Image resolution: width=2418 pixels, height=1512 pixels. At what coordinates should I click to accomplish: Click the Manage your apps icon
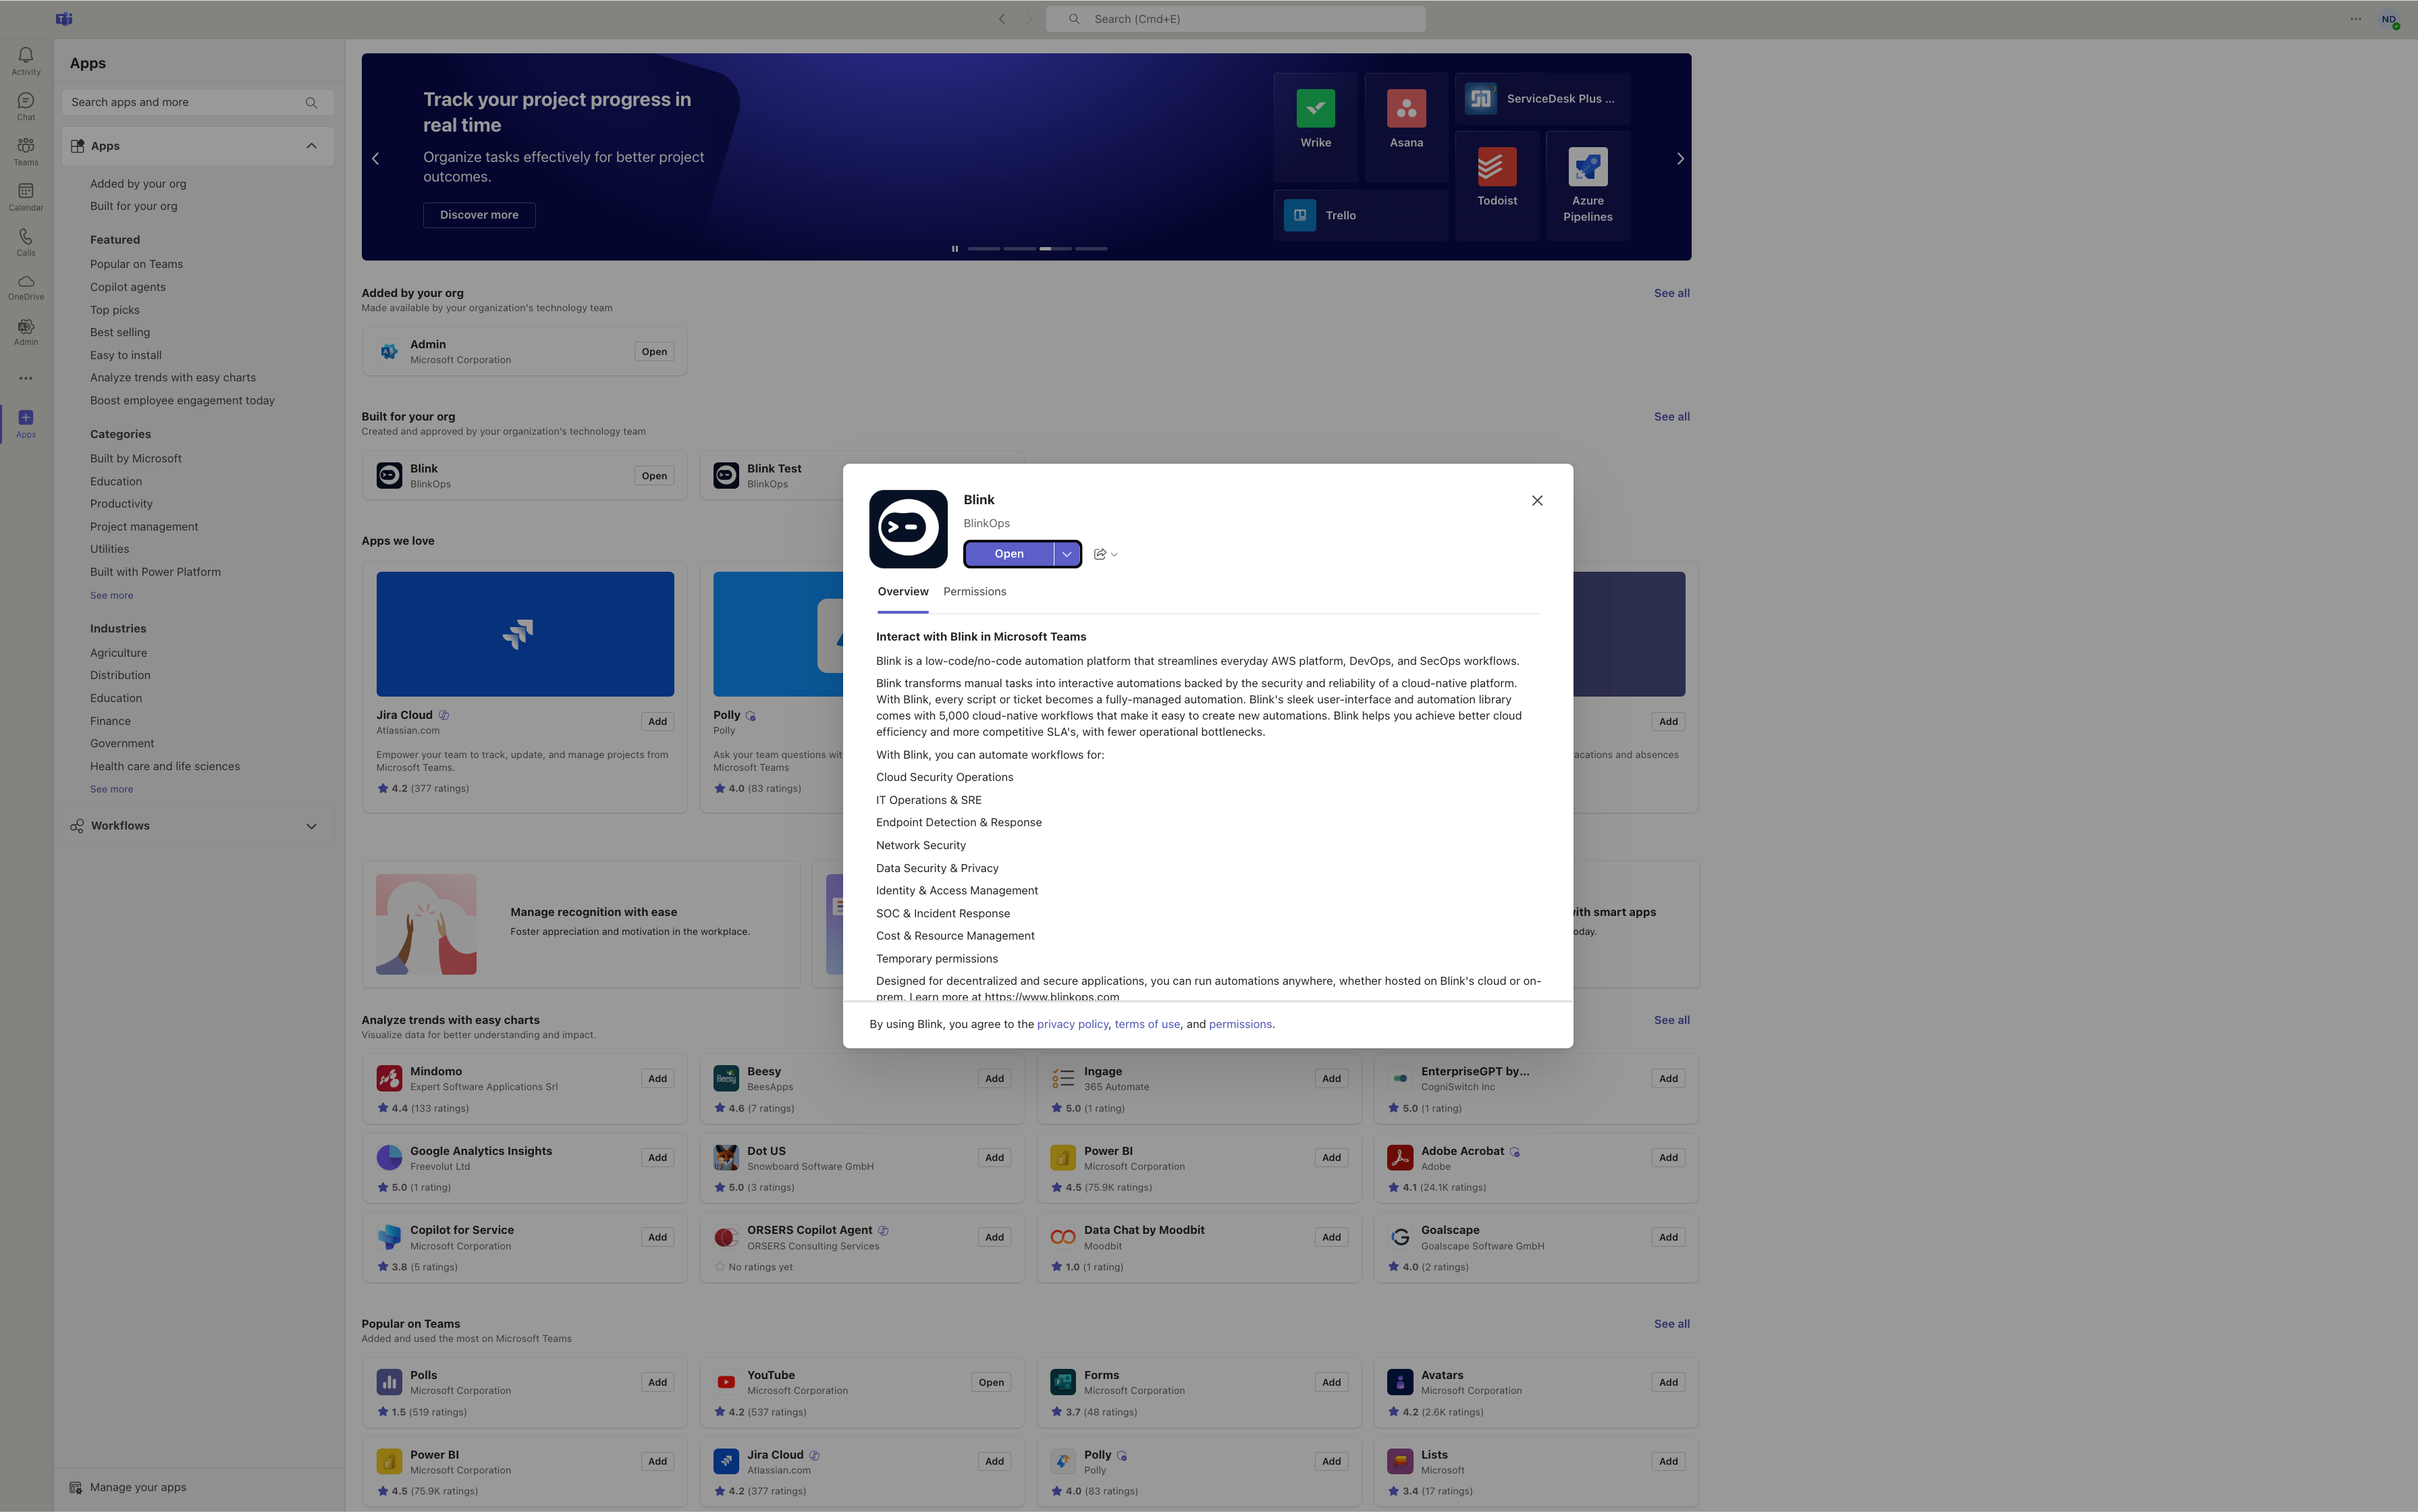[x=76, y=1487]
